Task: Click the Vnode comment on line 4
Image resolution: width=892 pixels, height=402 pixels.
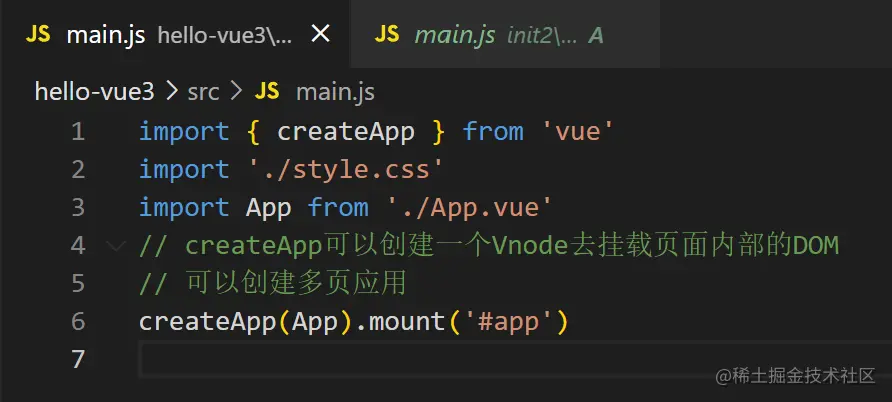Action: 489,246
